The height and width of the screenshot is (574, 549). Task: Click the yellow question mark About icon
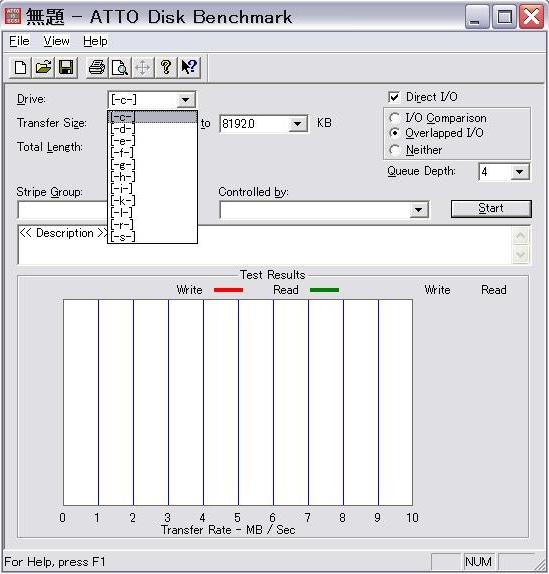166,68
